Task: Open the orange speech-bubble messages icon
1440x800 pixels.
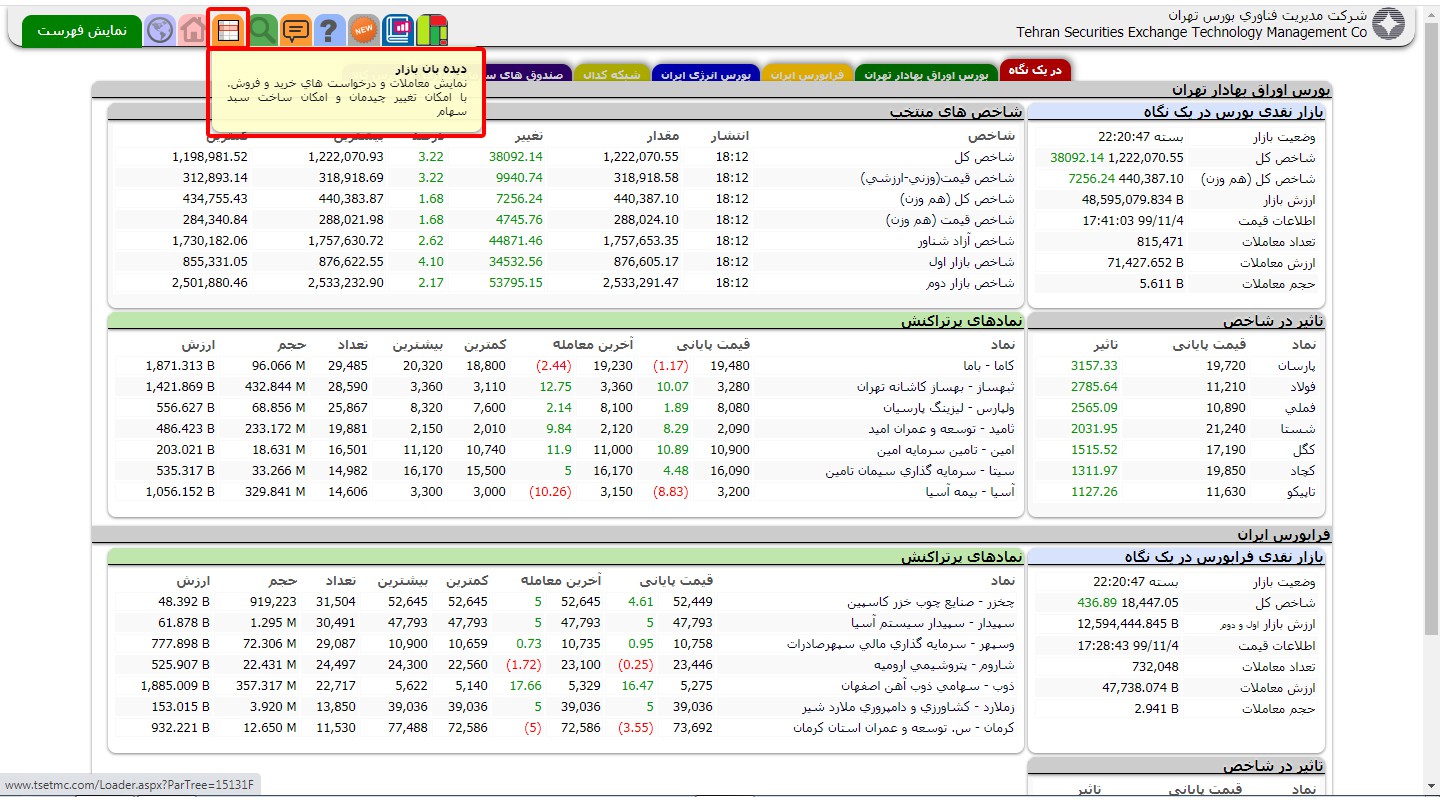Action: click(x=296, y=30)
